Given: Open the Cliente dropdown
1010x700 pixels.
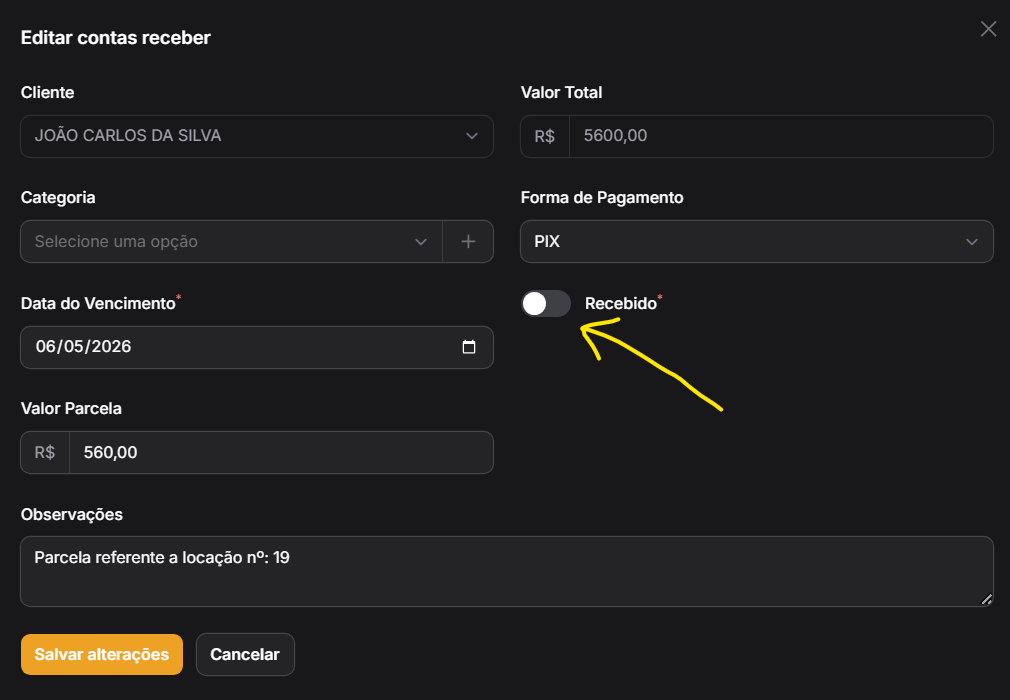Looking at the screenshot, I should [x=257, y=136].
